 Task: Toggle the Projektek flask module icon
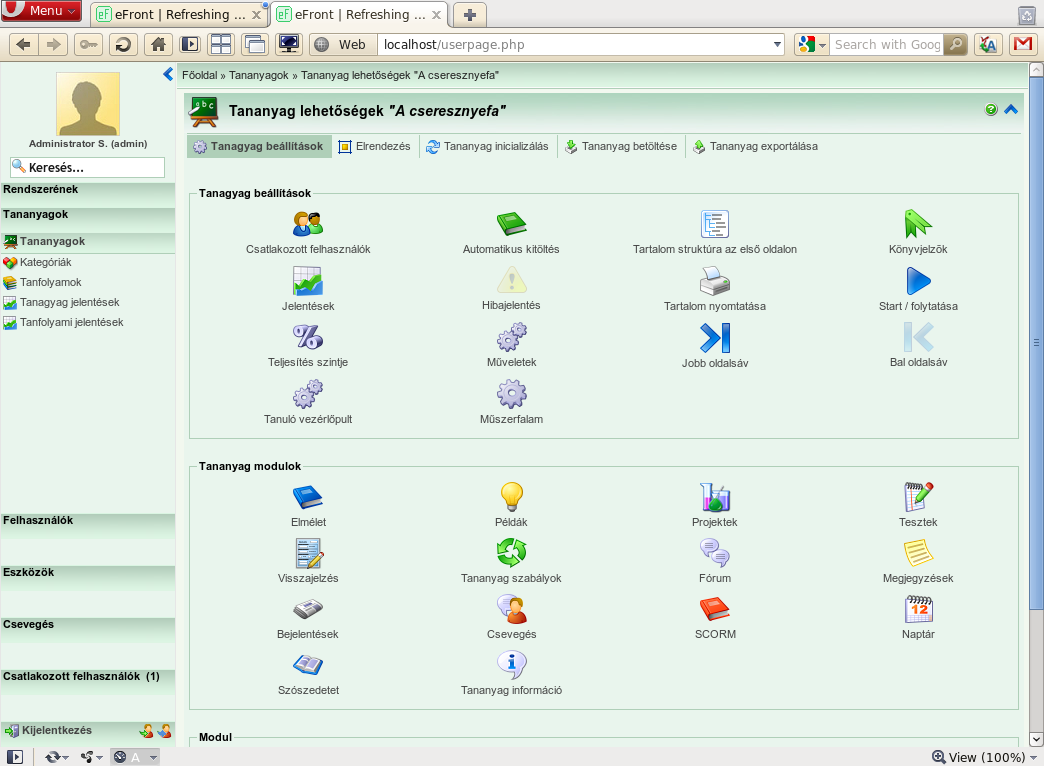point(714,497)
